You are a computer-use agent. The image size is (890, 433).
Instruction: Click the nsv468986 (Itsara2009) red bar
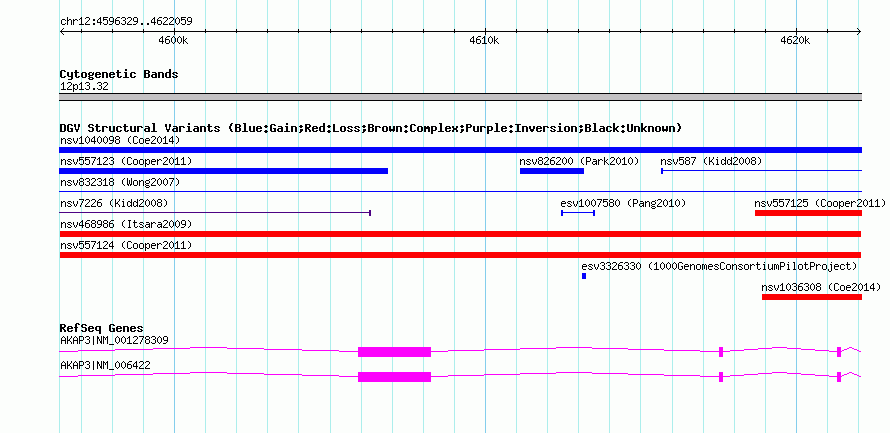(x=460, y=234)
